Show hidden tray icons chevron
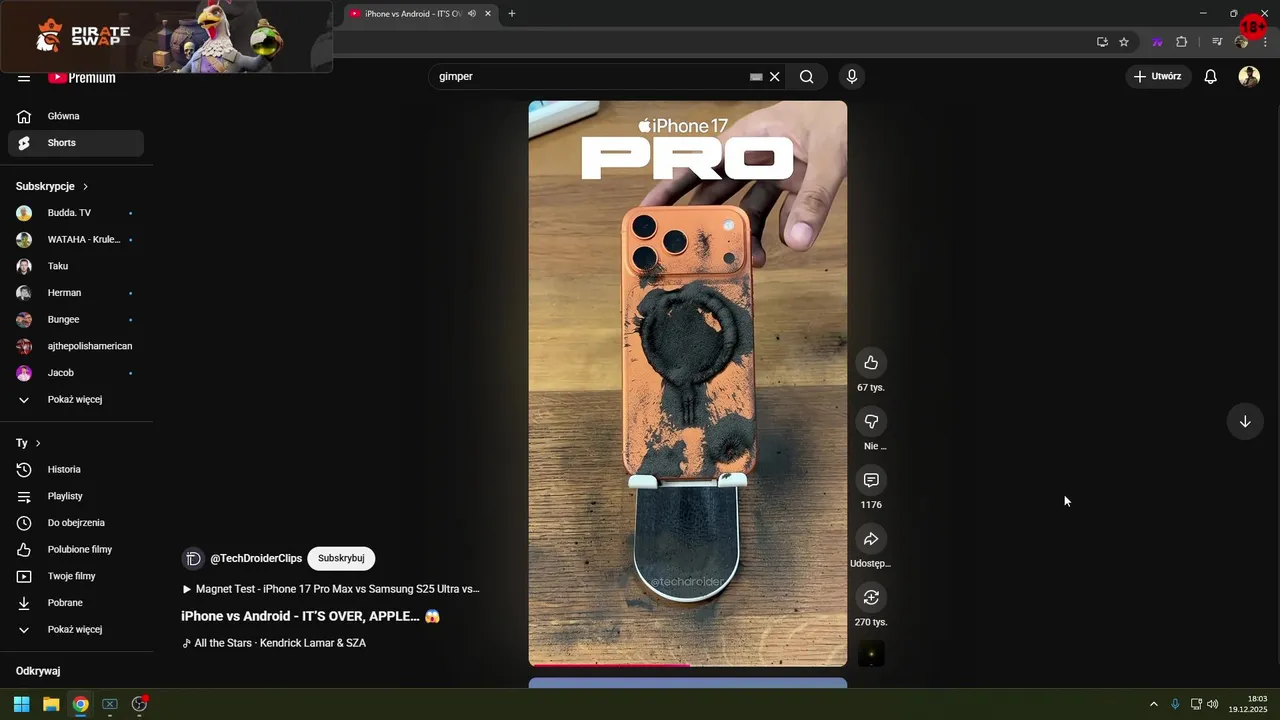The width and height of the screenshot is (1280, 720). (x=1153, y=704)
